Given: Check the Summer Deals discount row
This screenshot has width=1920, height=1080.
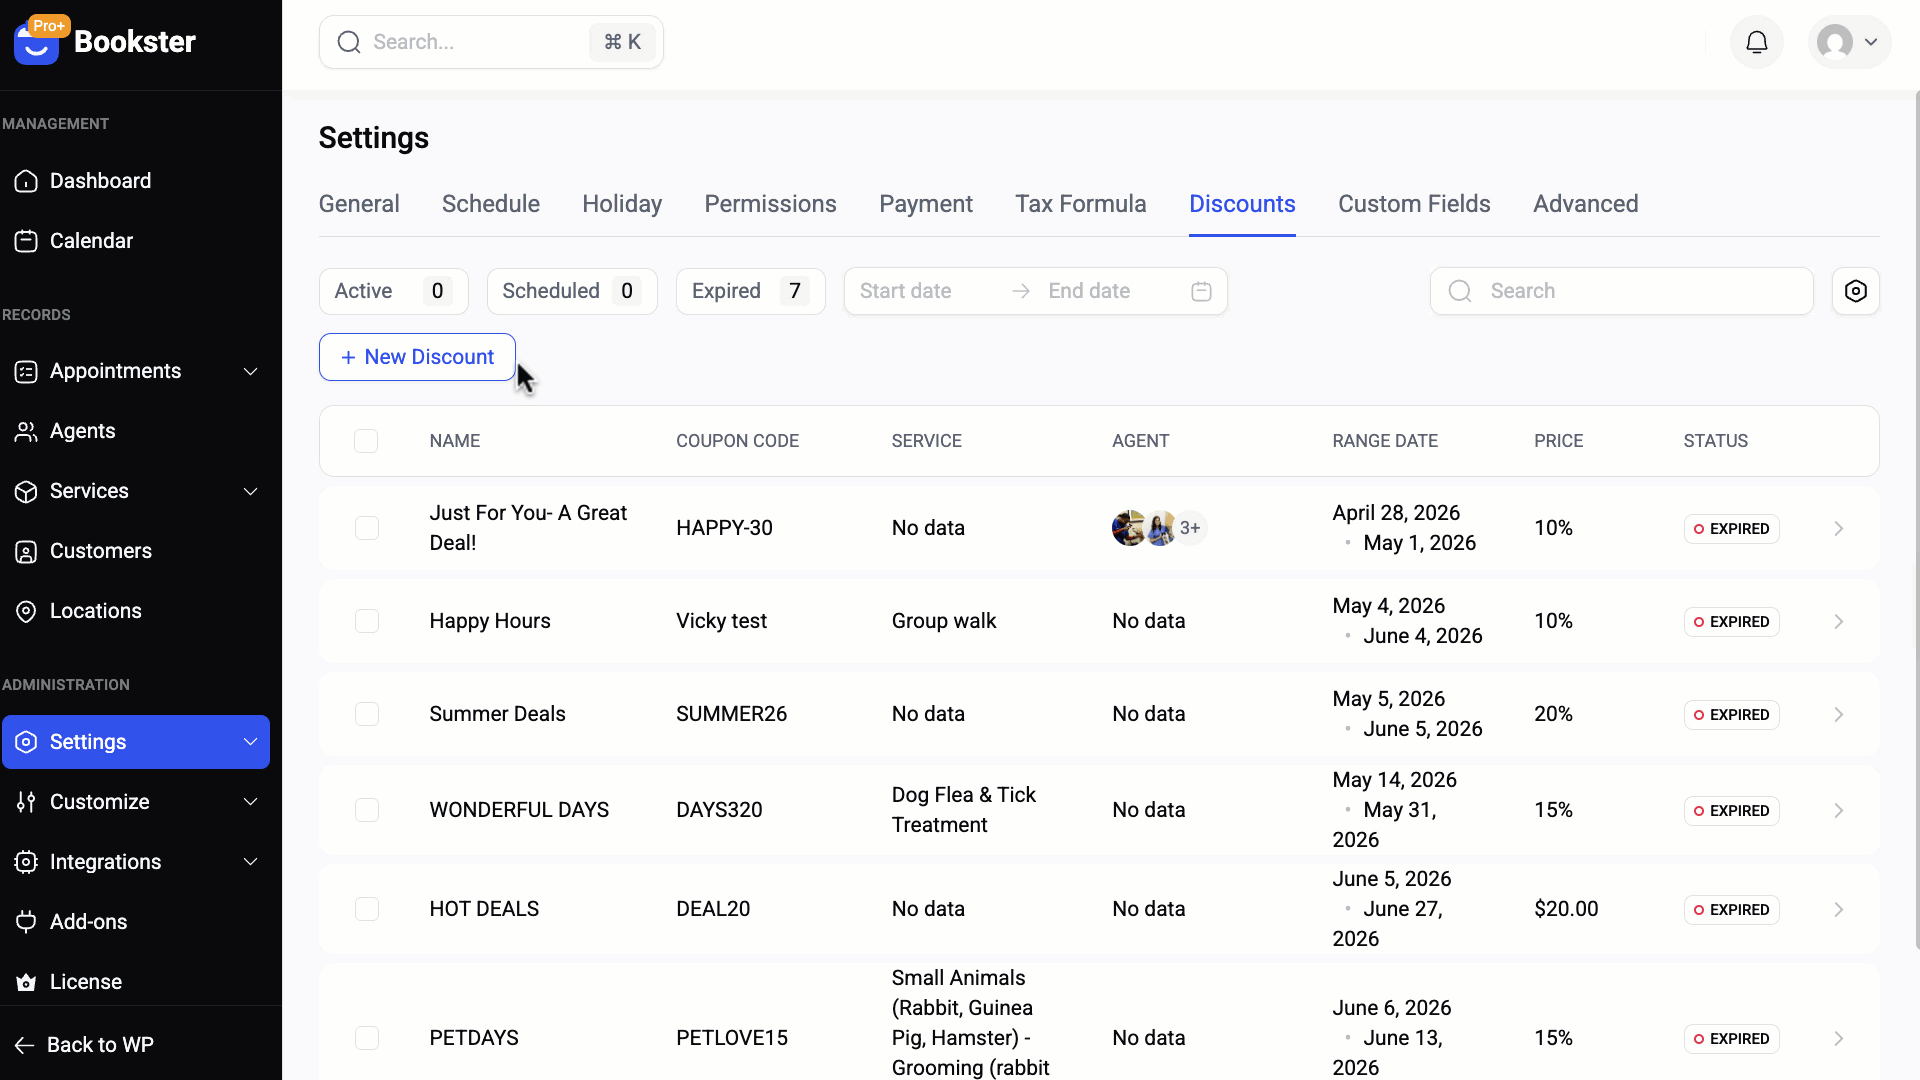Looking at the screenshot, I should tap(367, 714).
